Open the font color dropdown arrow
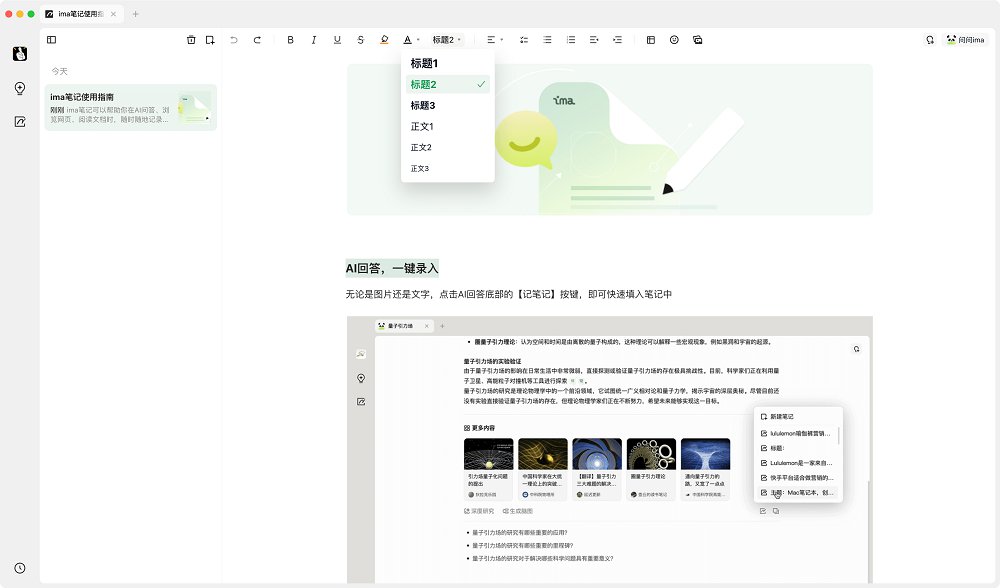The width and height of the screenshot is (1000, 588). [418, 40]
